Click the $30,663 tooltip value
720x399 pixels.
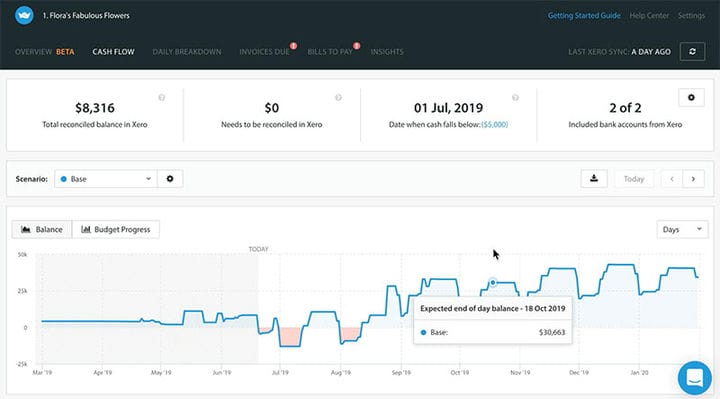(x=552, y=332)
